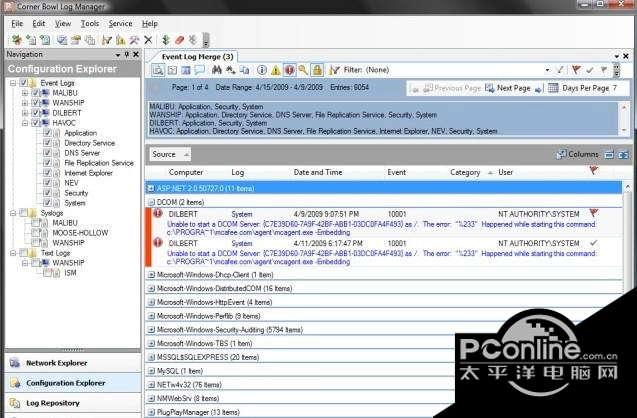Click the event list vertical scrollbar up arrow
The image size is (637, 418).
628,187
